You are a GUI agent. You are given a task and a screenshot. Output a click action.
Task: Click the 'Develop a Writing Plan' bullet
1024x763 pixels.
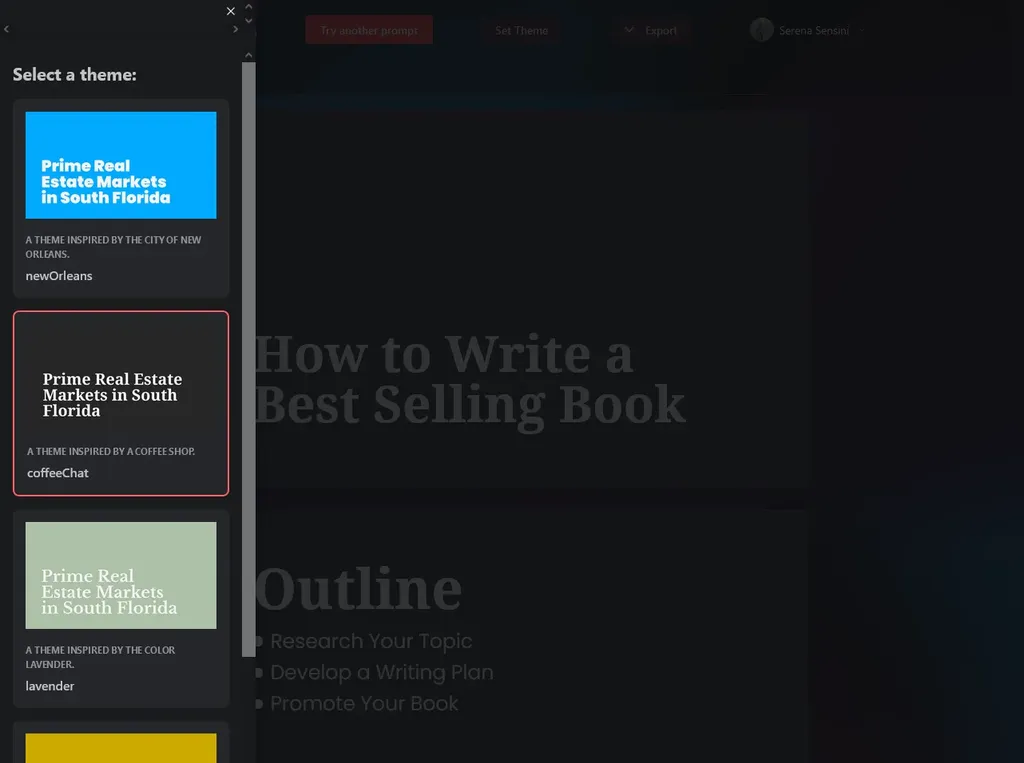click(x=381, y=672)
